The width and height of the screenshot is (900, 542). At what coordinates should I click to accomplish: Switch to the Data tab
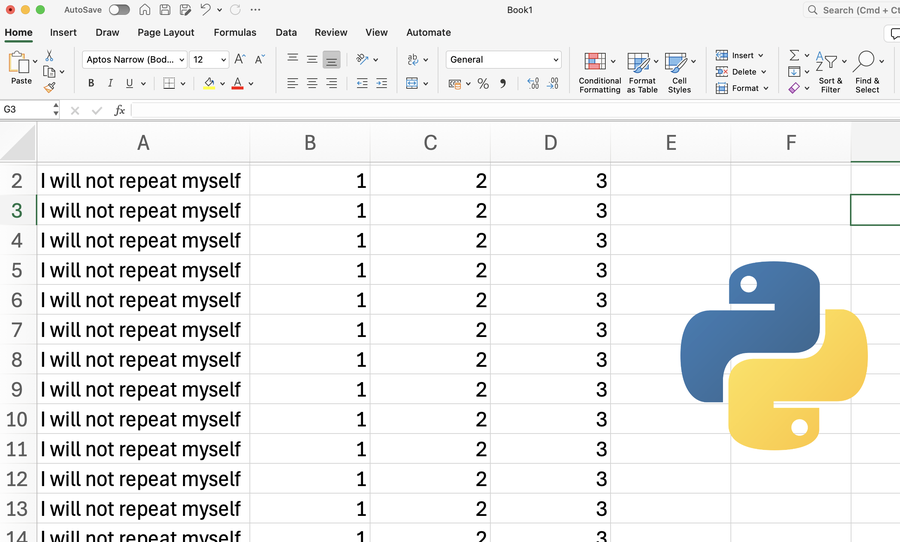pyautogui.click(x=286, y=33)
